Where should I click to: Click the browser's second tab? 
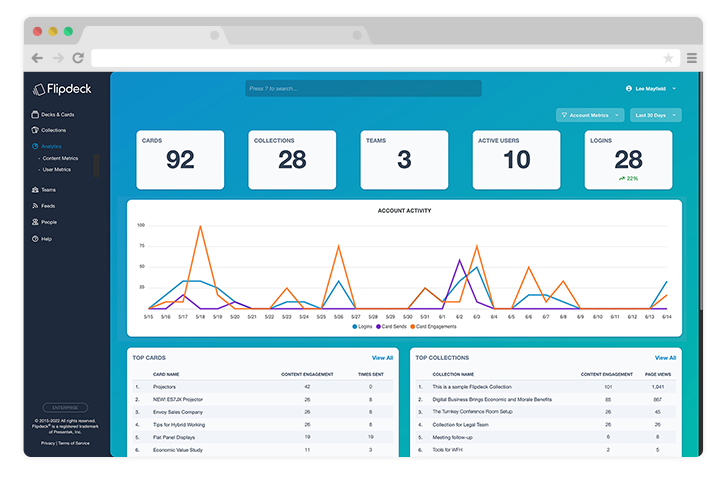296,35
